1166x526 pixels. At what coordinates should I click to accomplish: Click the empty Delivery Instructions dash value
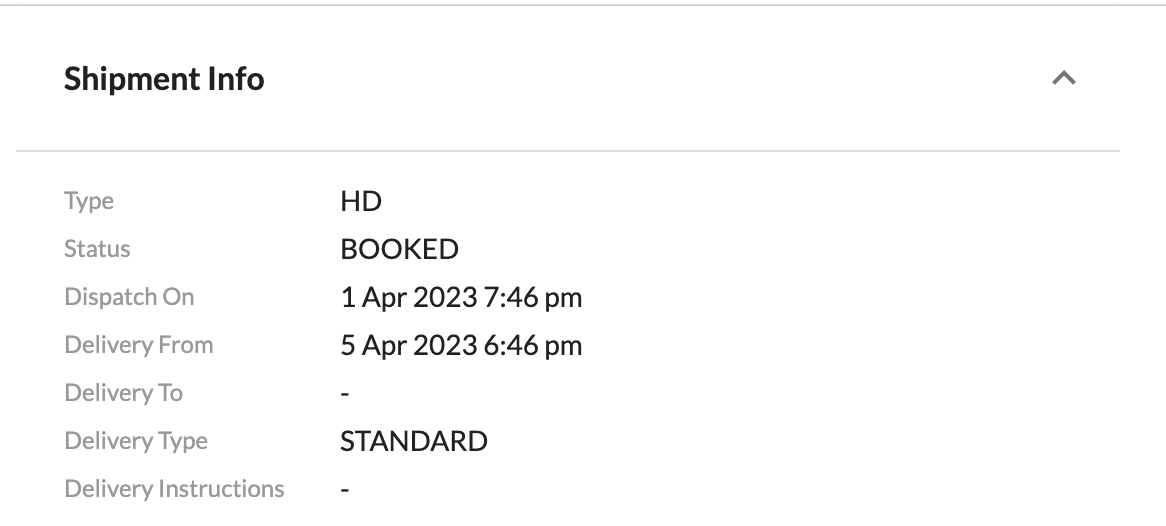point(345,490)
